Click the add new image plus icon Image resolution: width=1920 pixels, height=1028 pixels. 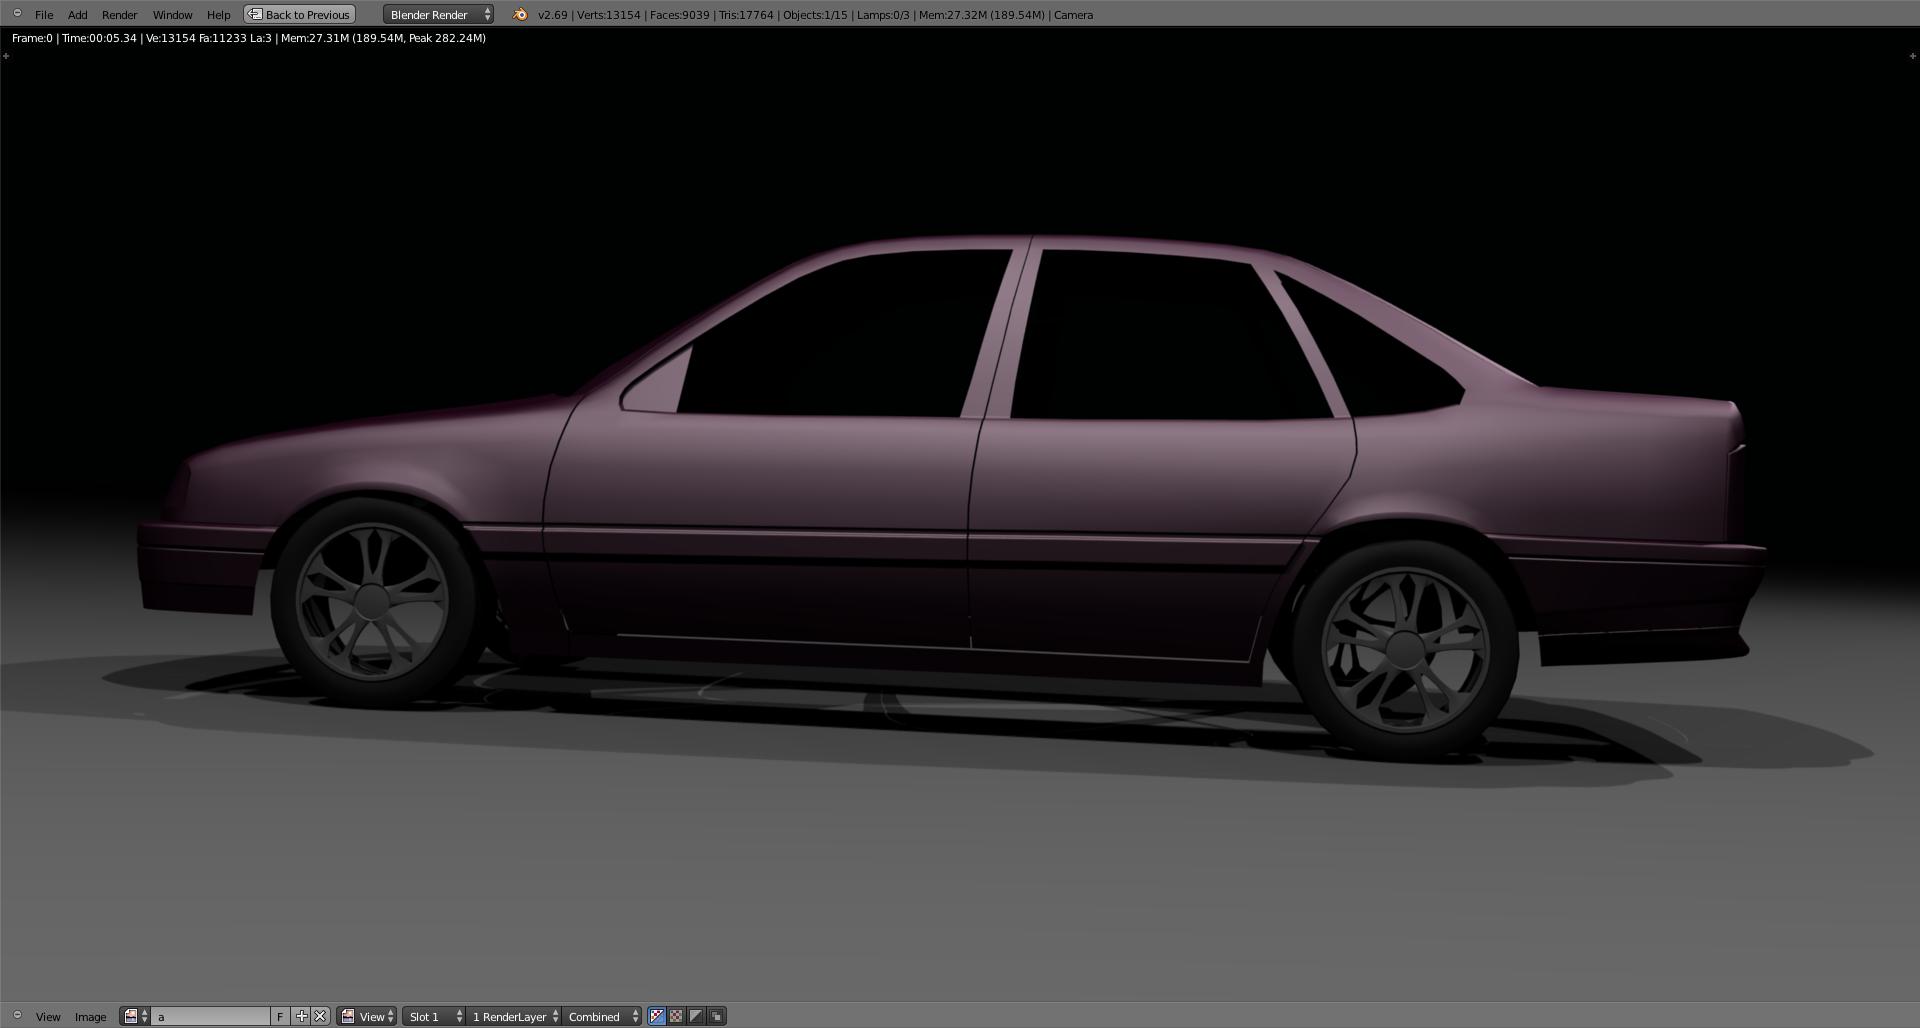click(301, 1016)
